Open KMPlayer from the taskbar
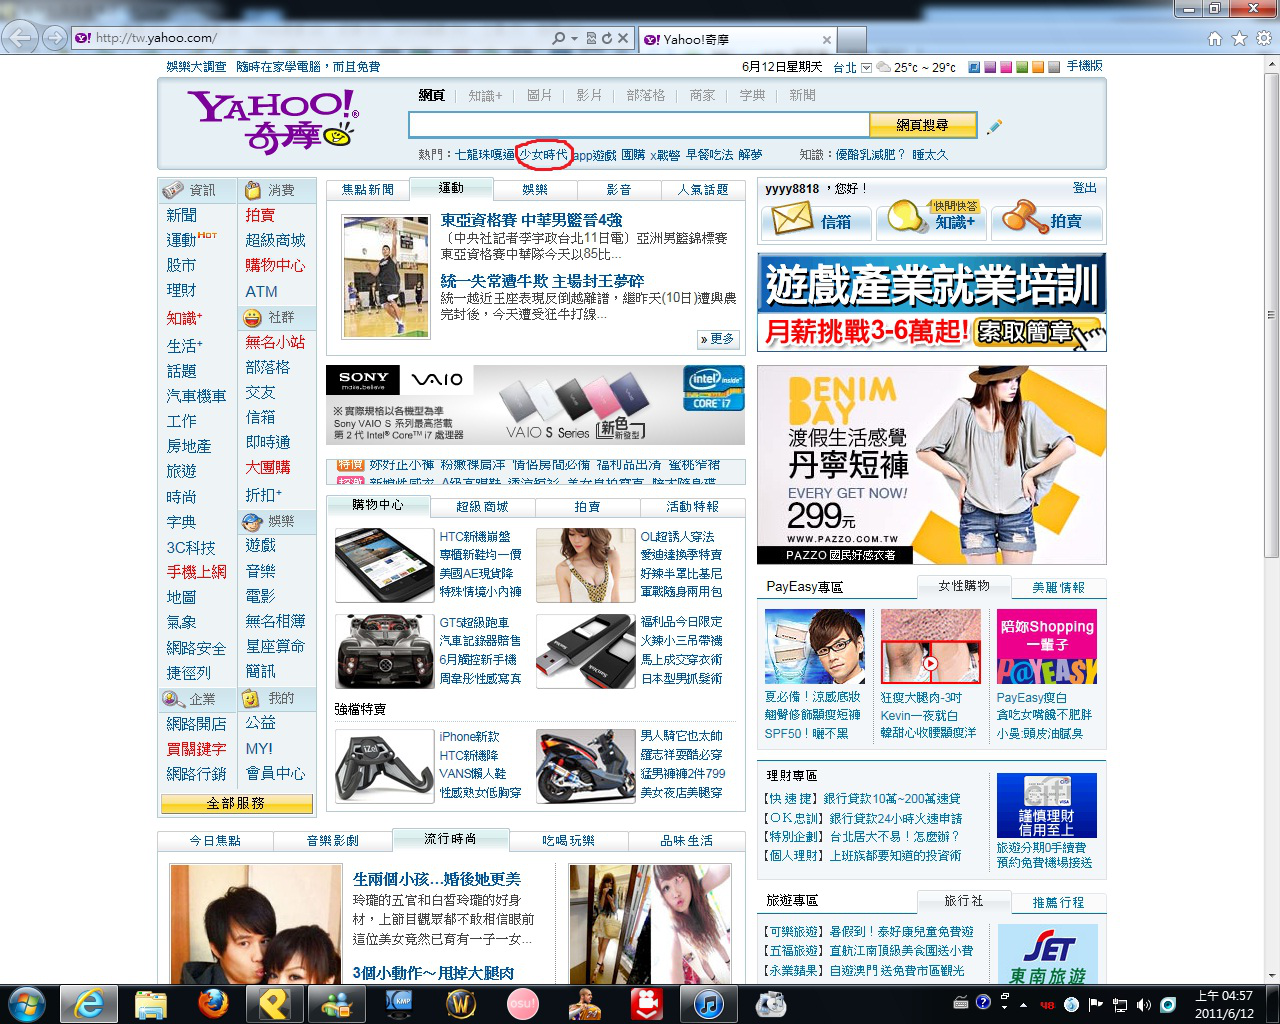This screenshot has height=1024, width=1280. [399, 1003]
